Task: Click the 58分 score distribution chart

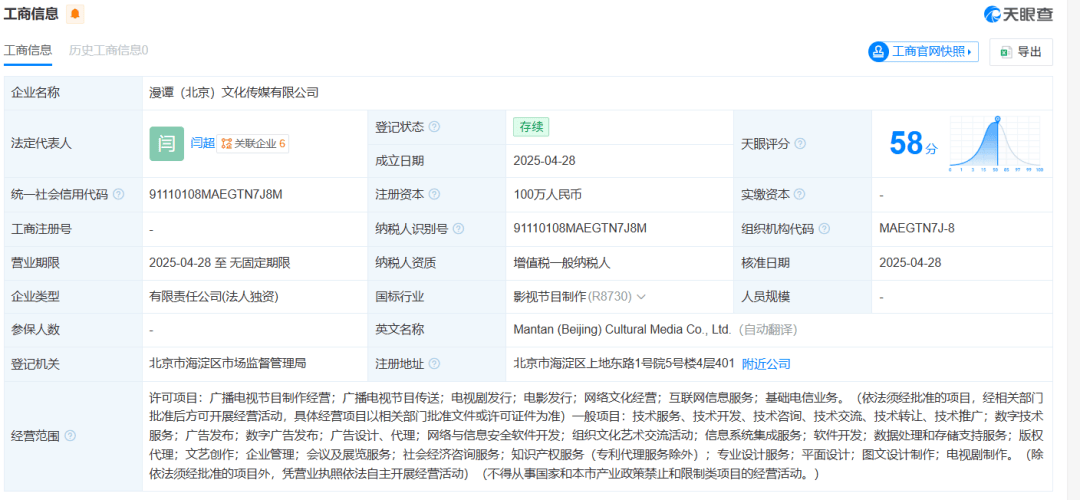Action: coord(996,144)
